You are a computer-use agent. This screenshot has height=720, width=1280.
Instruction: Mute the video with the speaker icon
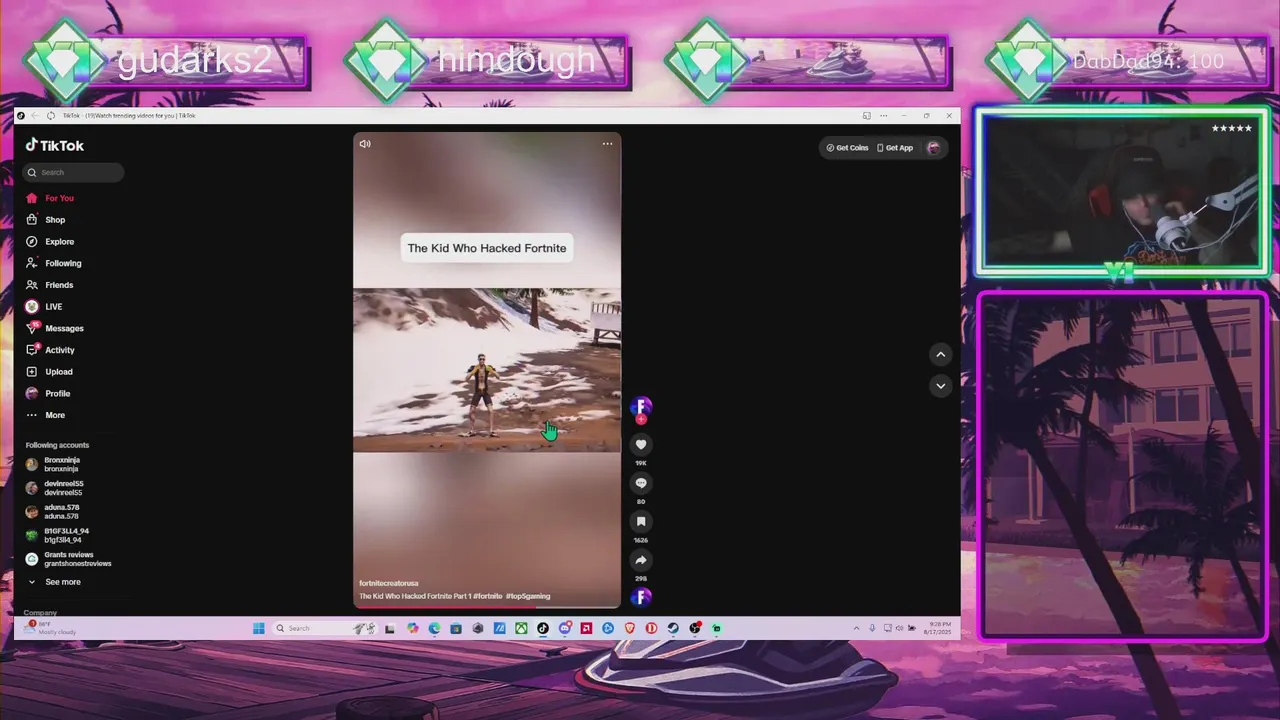[365, 144]
